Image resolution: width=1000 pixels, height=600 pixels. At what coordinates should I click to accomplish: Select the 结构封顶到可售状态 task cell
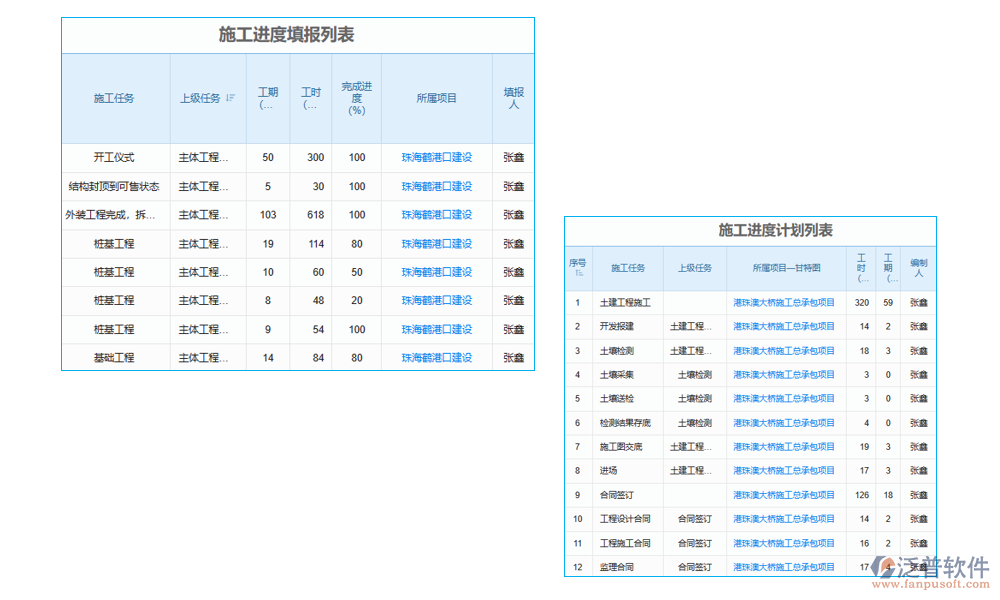pos(115,186)
